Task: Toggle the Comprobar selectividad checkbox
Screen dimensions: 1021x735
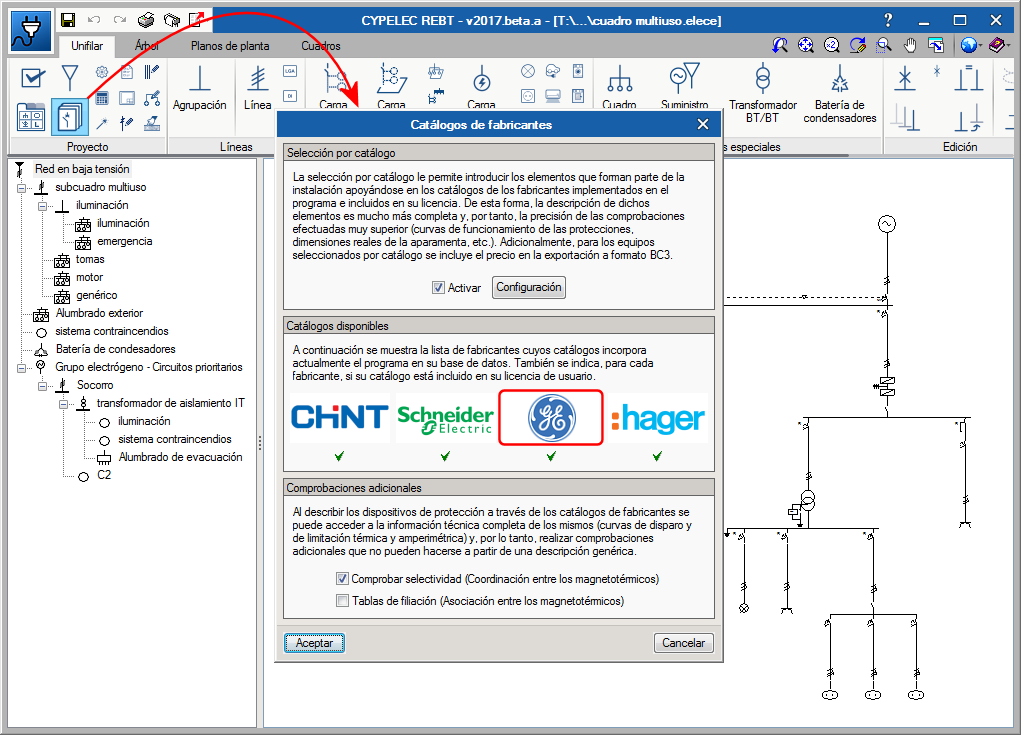Action: point(342,579)
